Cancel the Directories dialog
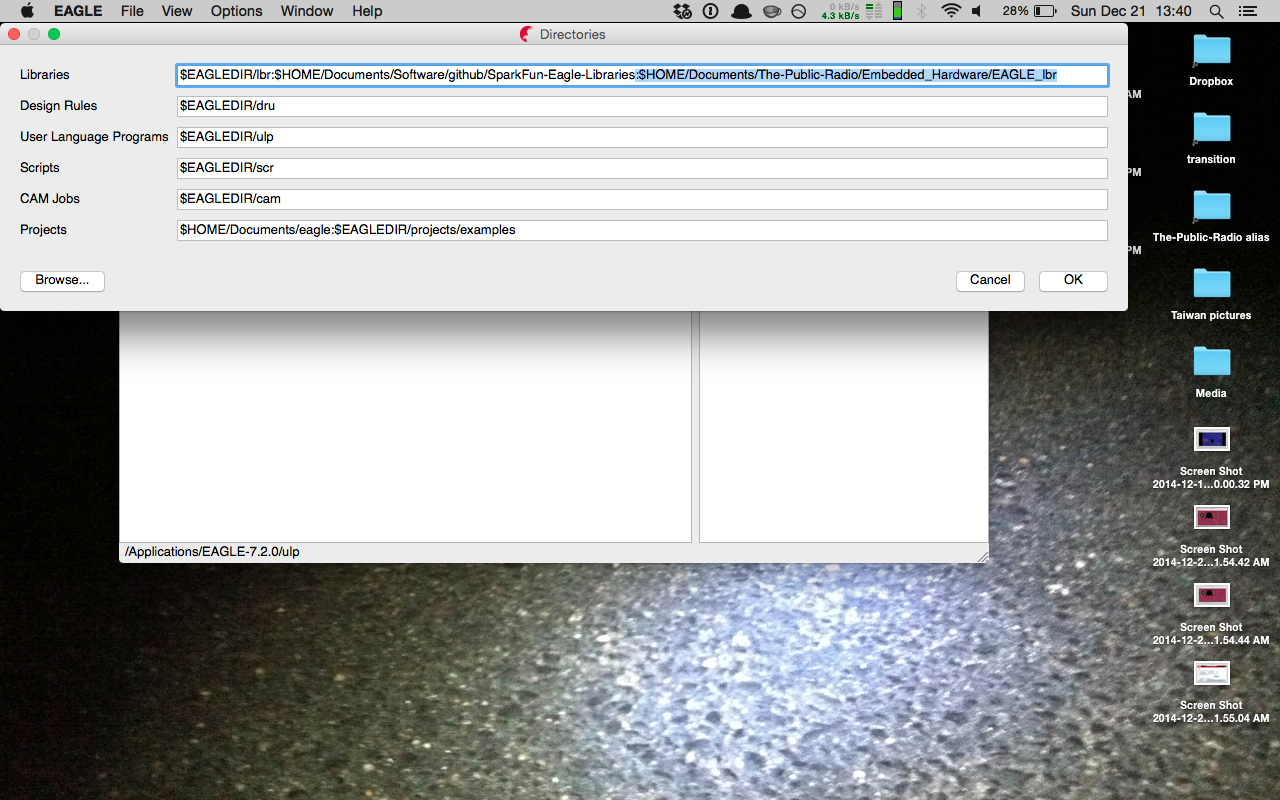Viewport: 1280px width, 800px height. [990, 281]
